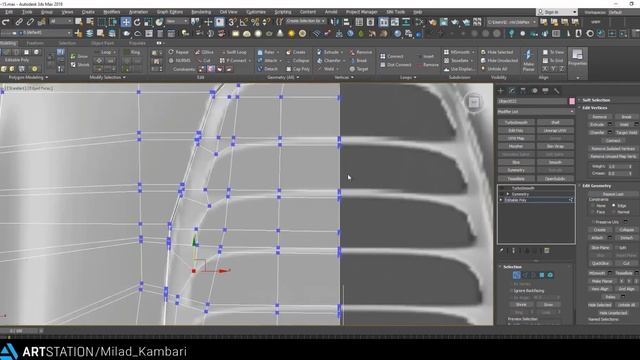This screenshot has width=640, height=360.
Task: Switch to the Object Paint ribbon tab
Action: tap(102, 43)
